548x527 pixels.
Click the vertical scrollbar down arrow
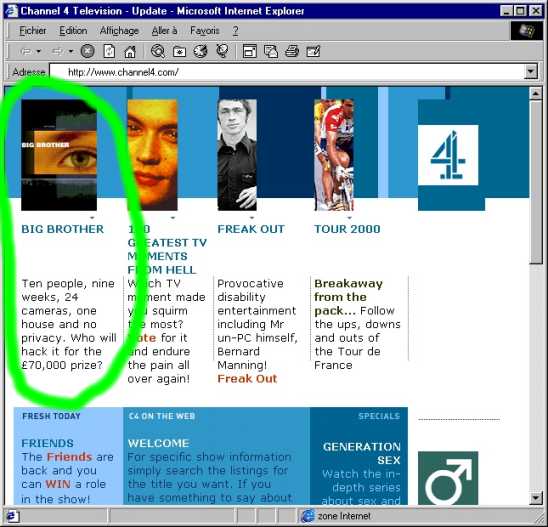(536, 498)
